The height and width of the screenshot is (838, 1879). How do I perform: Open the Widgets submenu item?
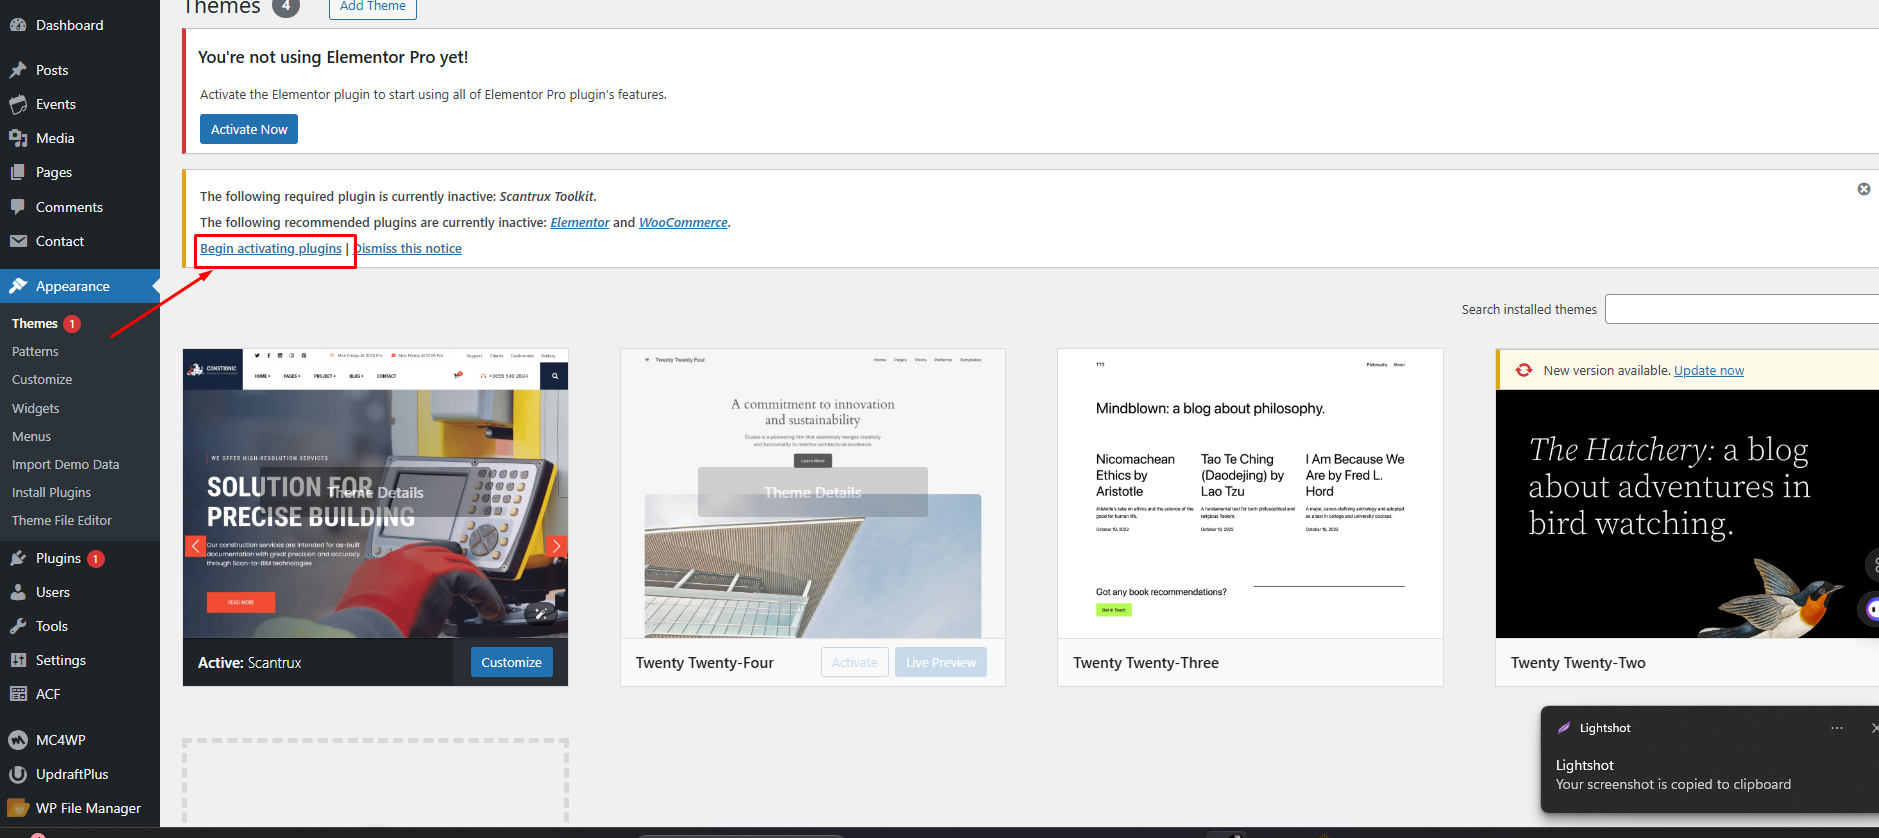(x=36, y=408)
